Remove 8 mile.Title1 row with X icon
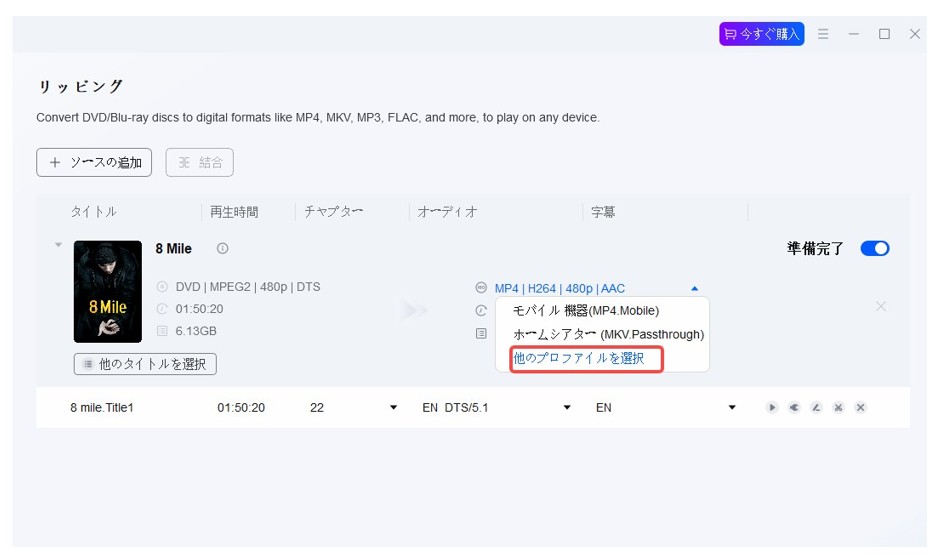This screenshot has height=560, width=937. [x=861, y=408]
